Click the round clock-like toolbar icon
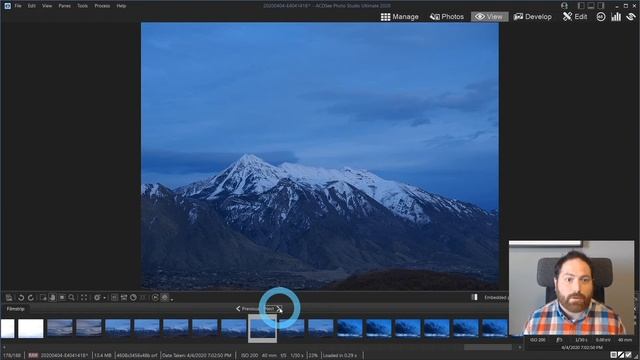640x360 pixels. [133, 298]
